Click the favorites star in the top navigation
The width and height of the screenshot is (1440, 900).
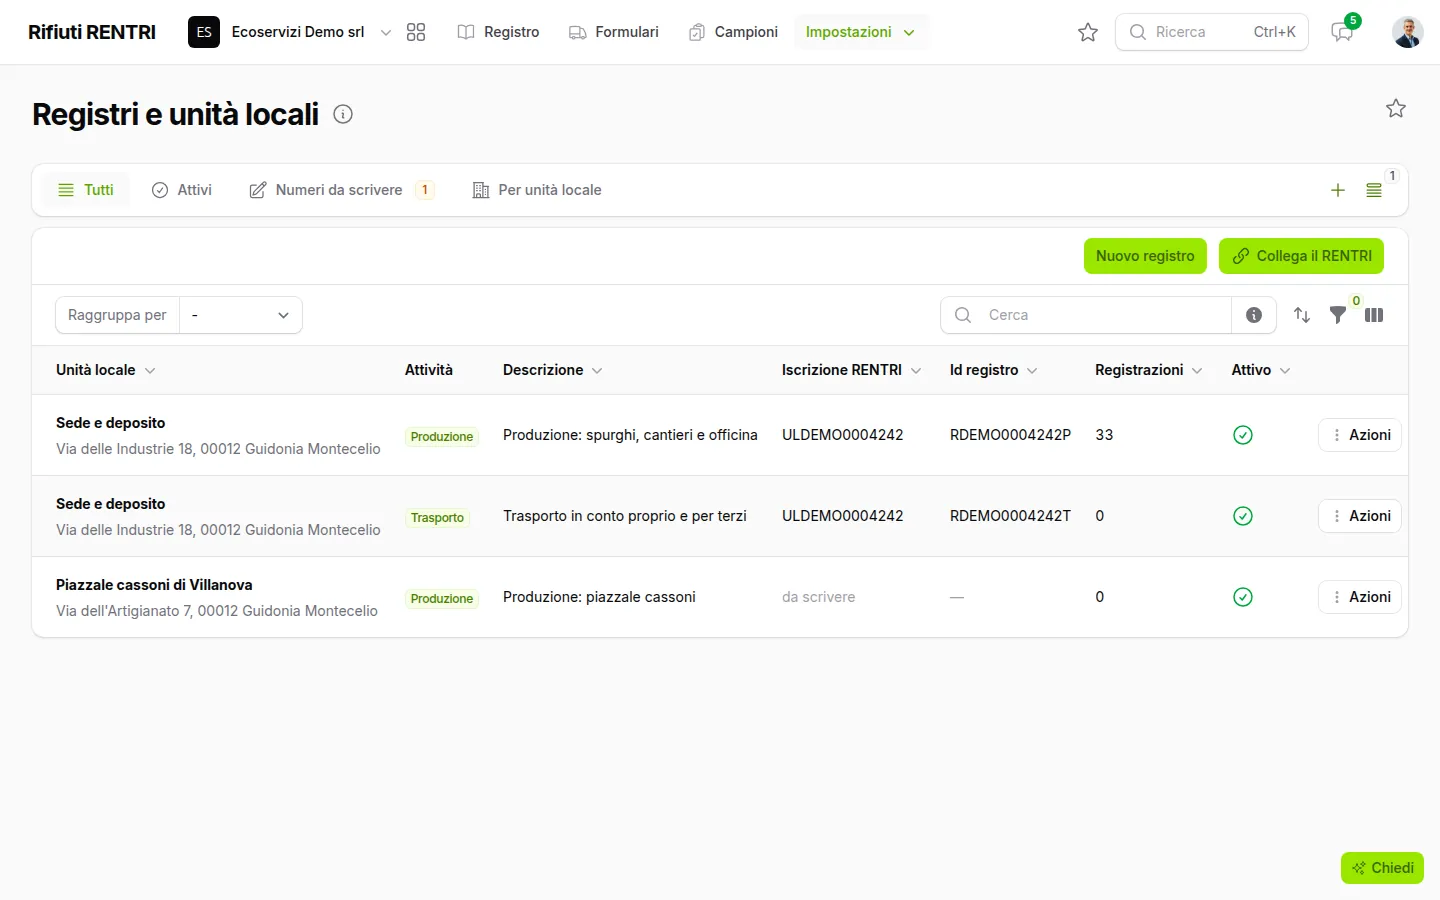1088,32
